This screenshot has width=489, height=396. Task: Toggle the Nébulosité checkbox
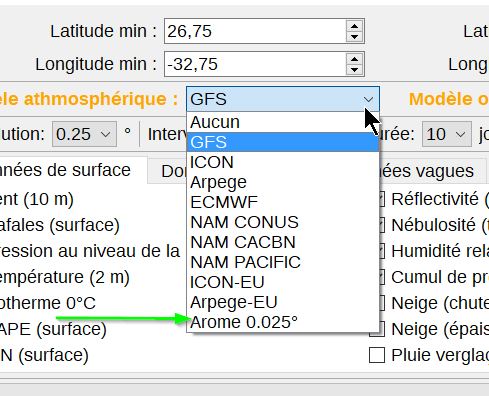click(x=381, y=225)
